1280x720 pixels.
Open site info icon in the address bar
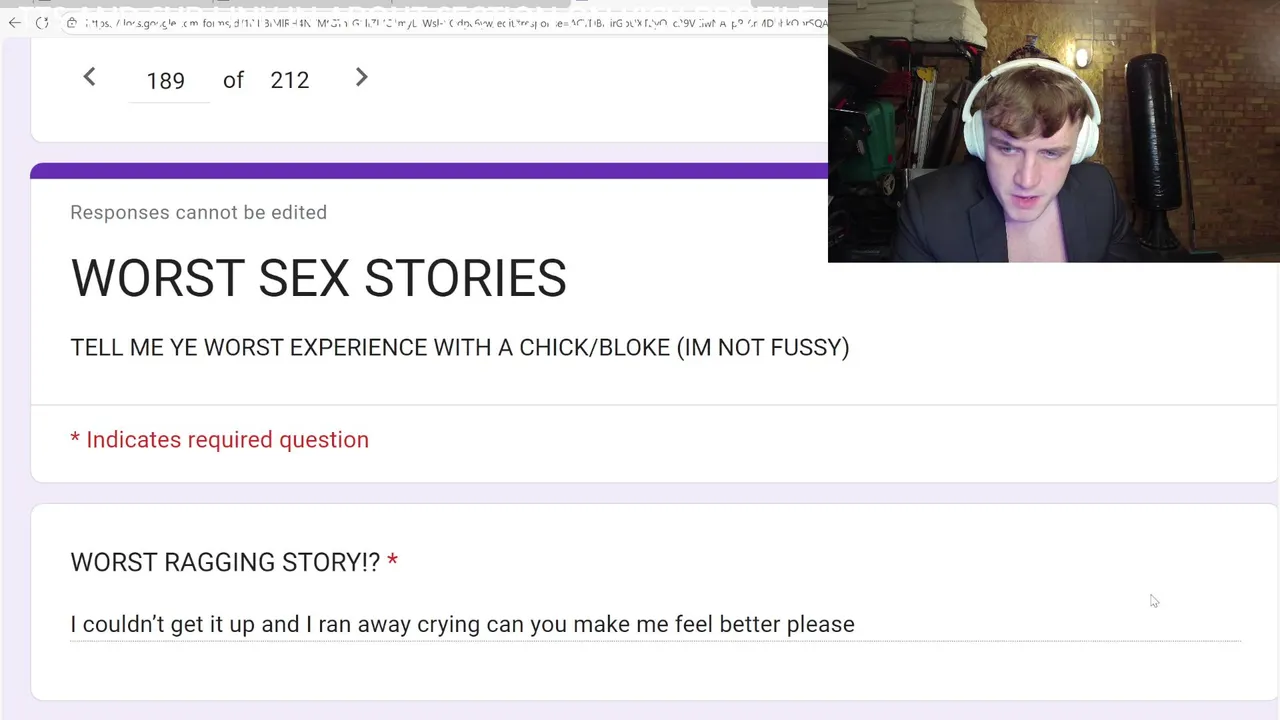pyautogui.click(x=71, y=22)
